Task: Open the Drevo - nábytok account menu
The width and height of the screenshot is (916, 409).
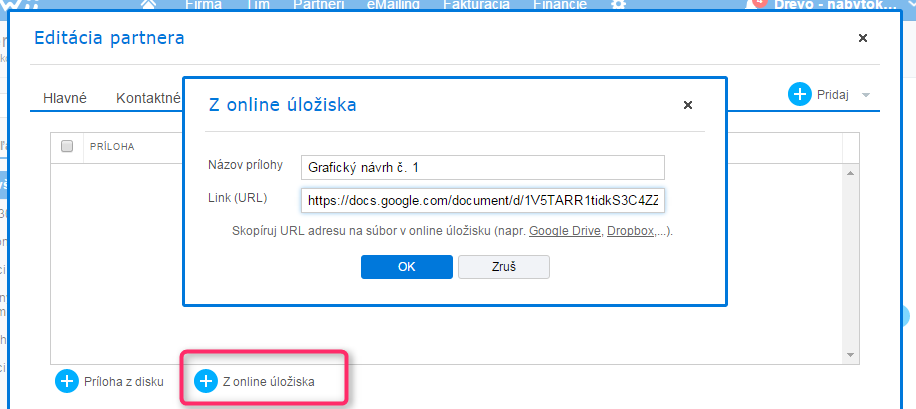Action: point(835,5)
